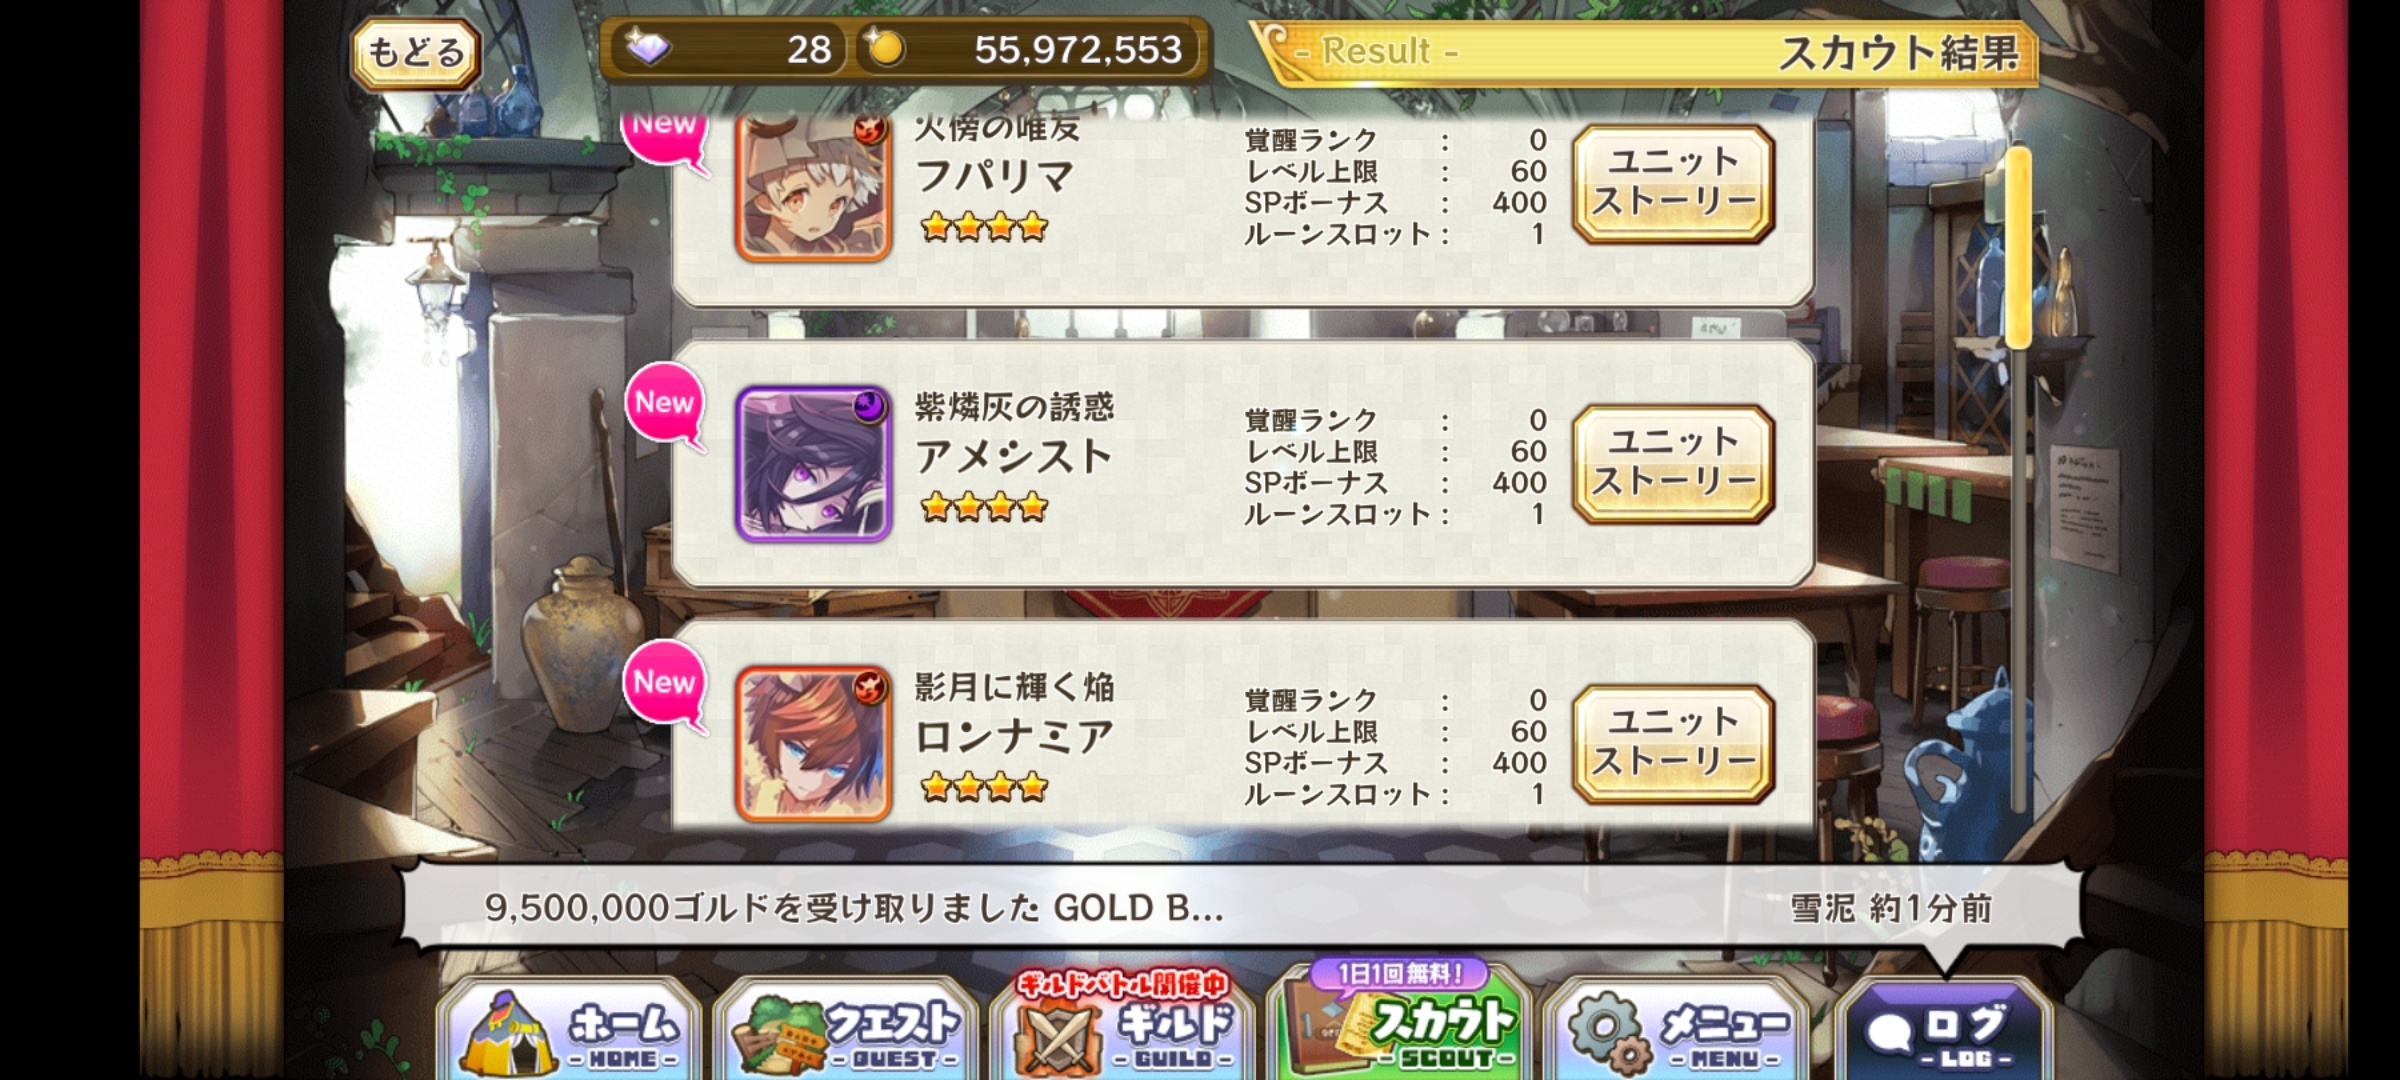This screenshot has width=2400, height=1080.
Task: Select ロンナミア character portrait
Action: 813,745
